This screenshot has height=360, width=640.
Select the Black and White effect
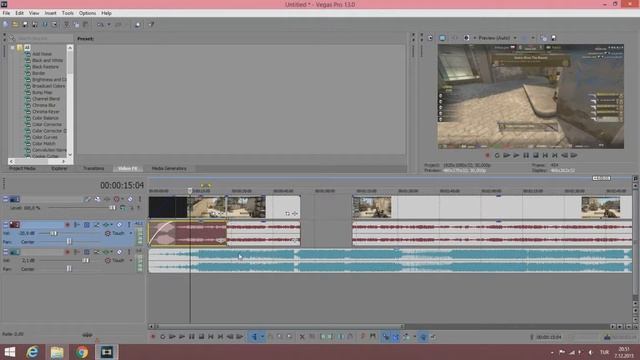coord(47,60)
